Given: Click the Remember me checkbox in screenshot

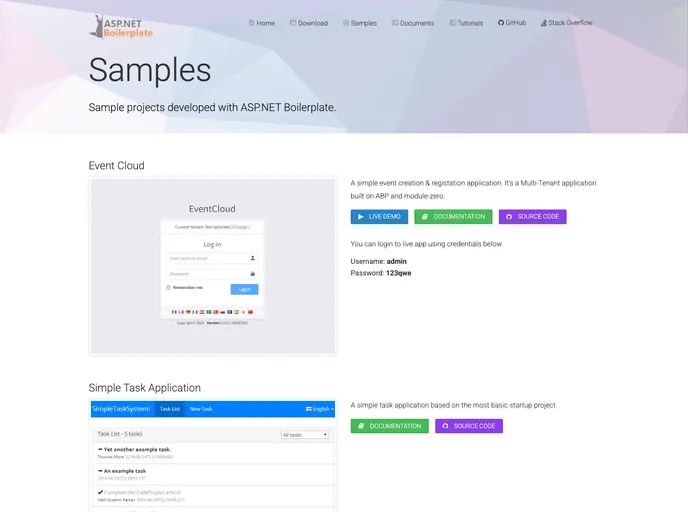Looking at the screenshot, I should [168, 287].
